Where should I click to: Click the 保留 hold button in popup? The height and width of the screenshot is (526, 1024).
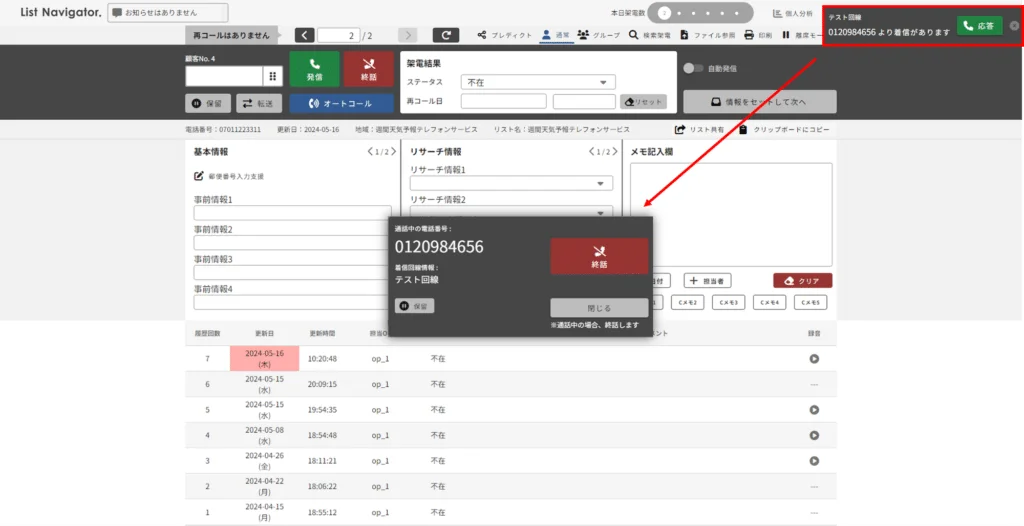click(415, 306)
